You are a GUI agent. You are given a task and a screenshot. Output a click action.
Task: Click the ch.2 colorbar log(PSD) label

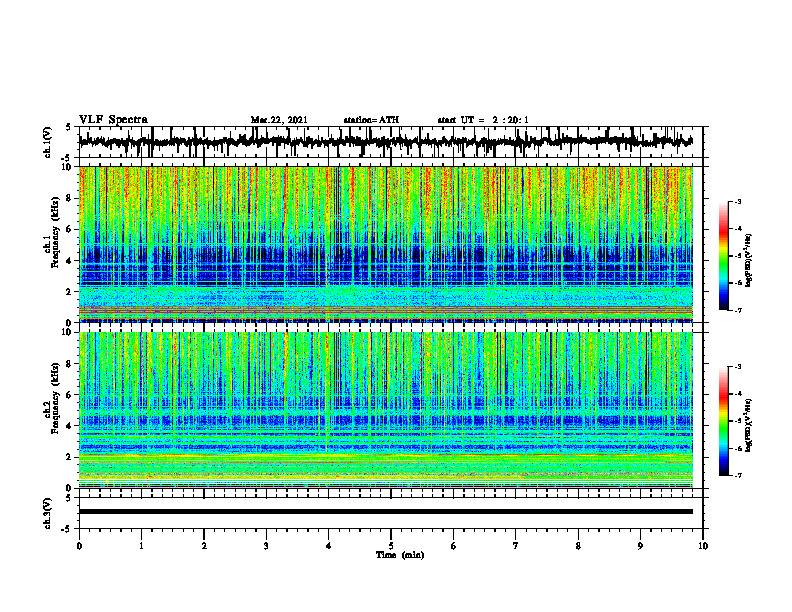tap(749, 425)
